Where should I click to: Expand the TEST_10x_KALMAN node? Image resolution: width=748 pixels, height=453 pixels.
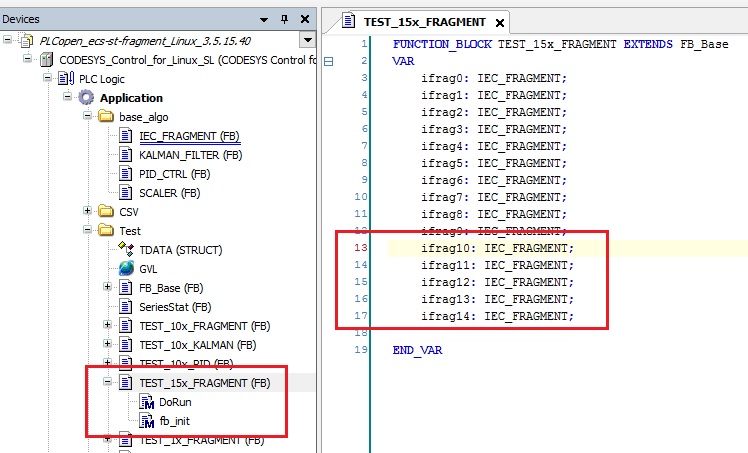pos(107,344)
